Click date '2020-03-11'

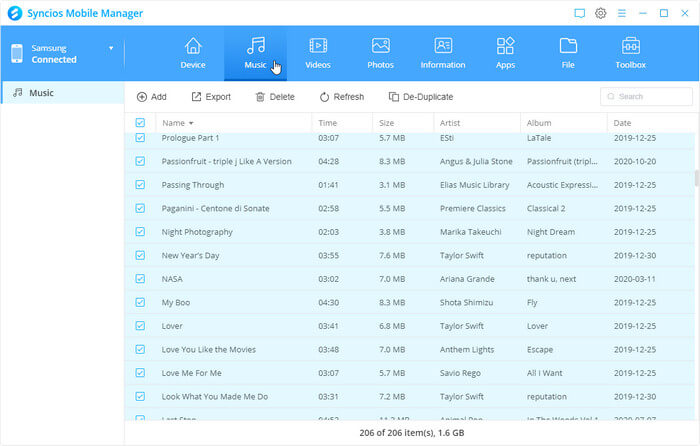coord(635,279)
